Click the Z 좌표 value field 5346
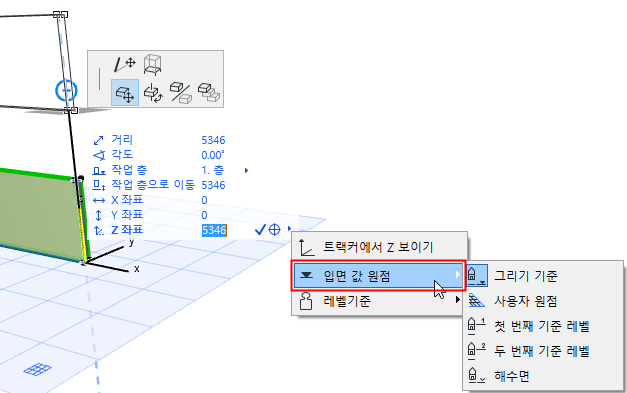 [214, 230]
